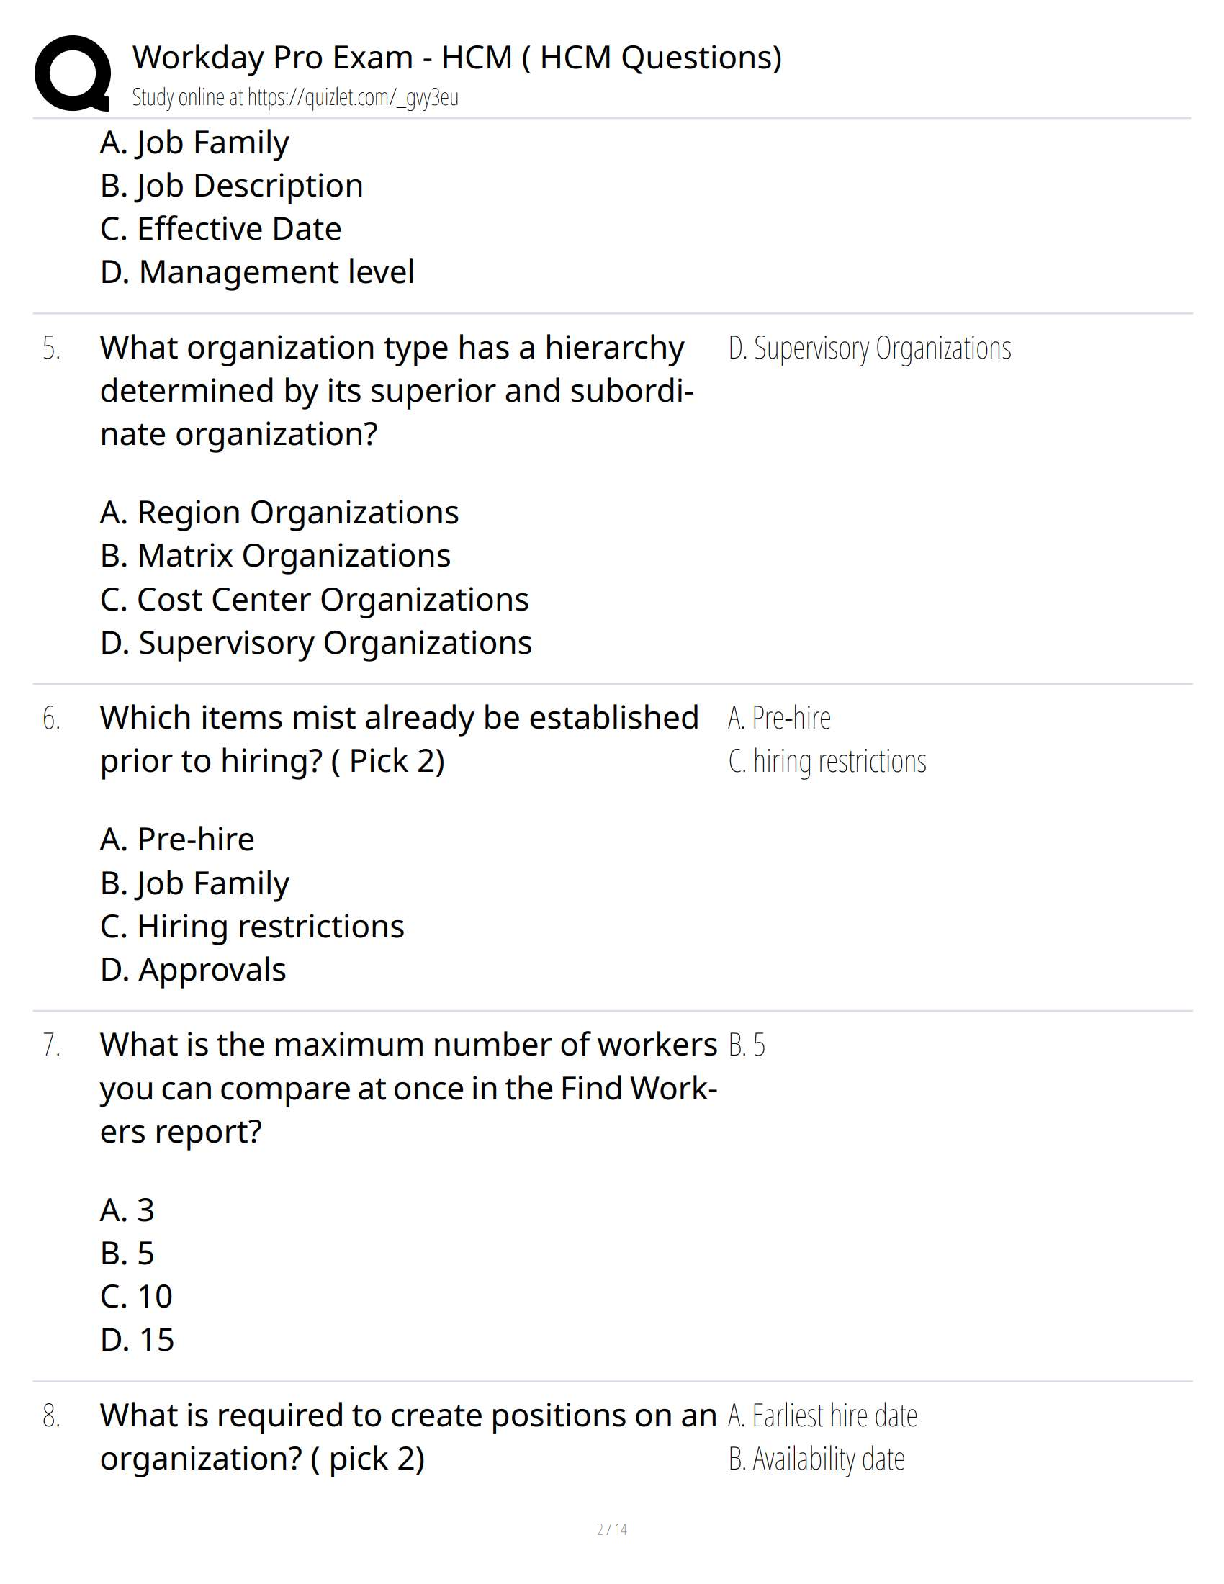Click the page number at bottom

(x=612, y=1529)
